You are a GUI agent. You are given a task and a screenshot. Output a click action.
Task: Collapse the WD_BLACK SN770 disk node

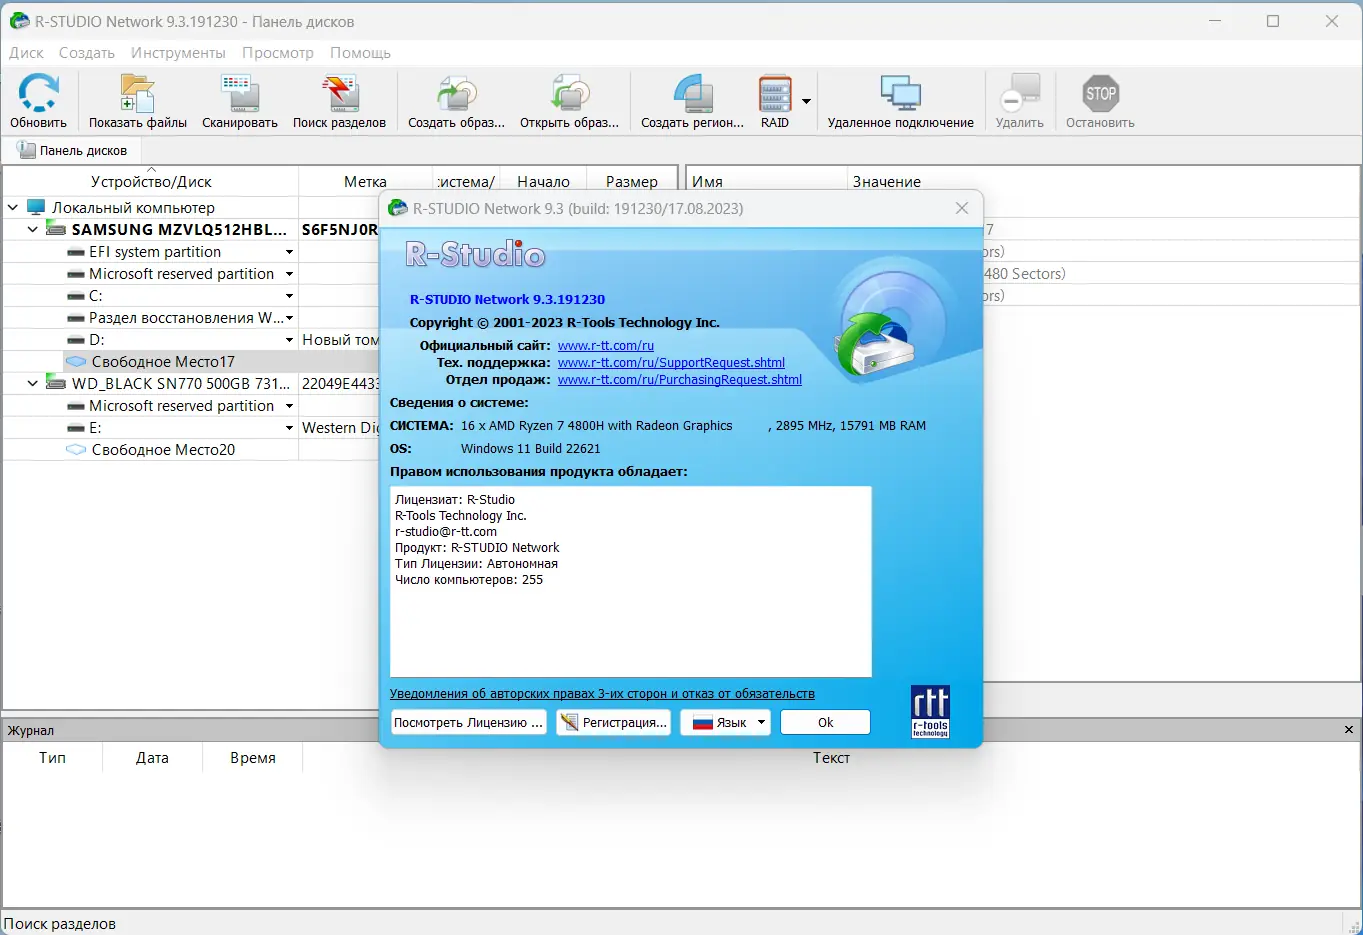33,383
